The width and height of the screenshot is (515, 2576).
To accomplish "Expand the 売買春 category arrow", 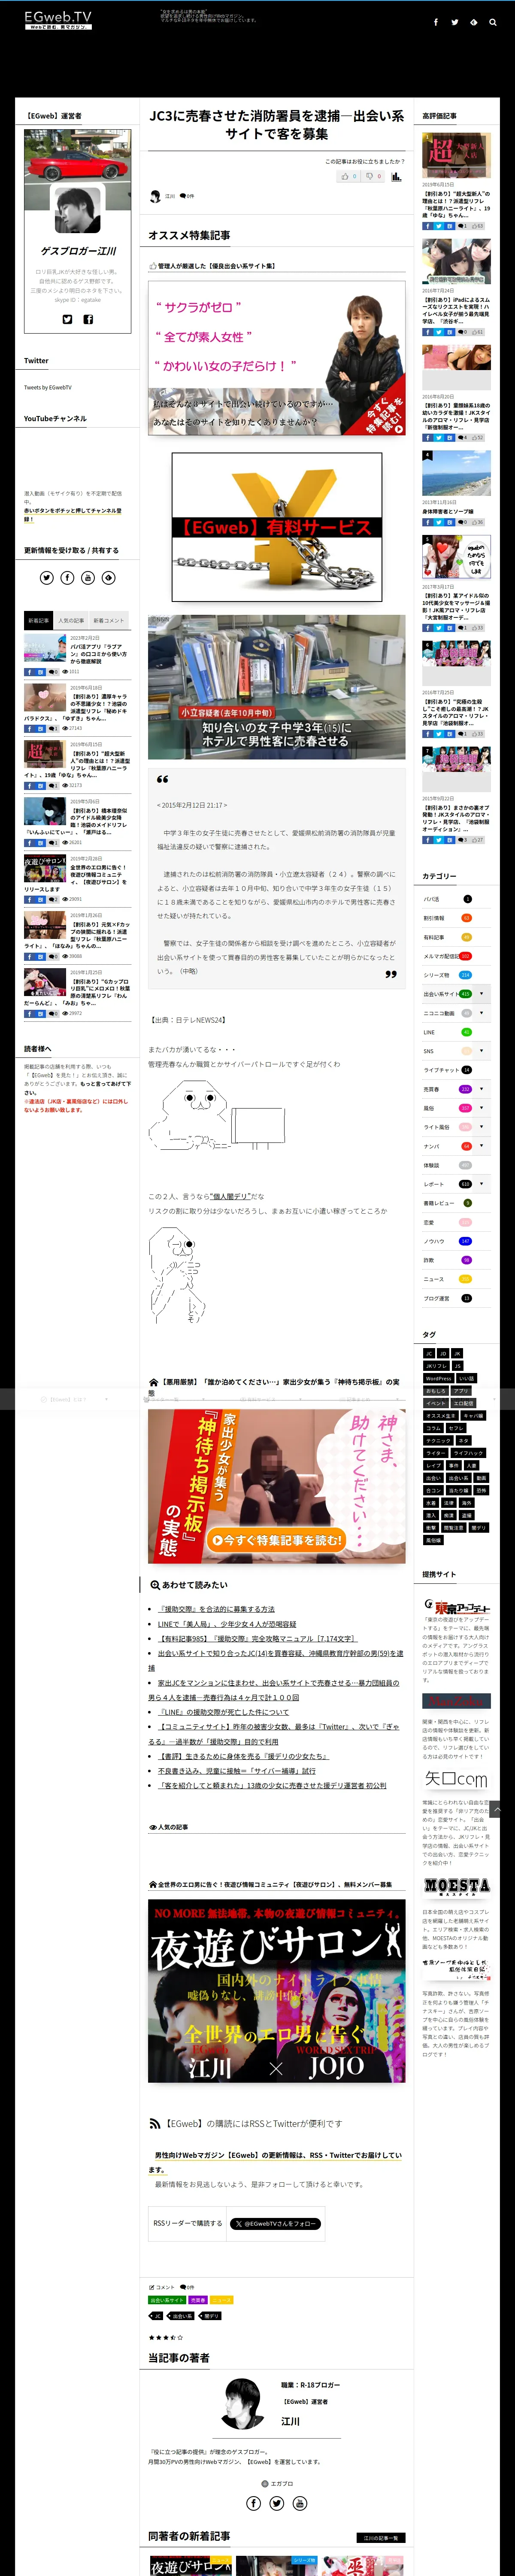I will pos(482,1089).
